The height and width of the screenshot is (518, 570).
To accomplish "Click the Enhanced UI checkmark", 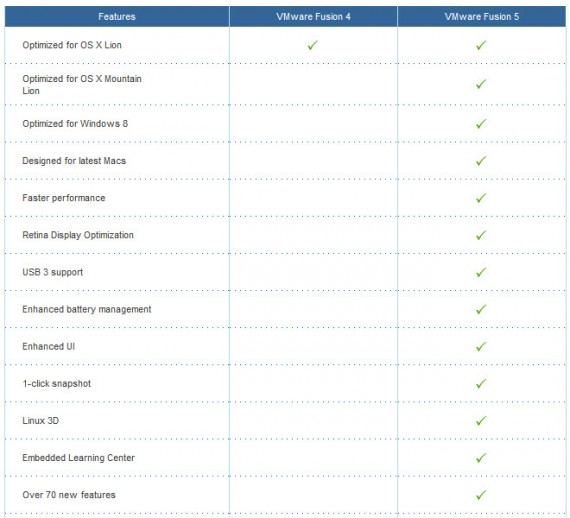I will 481,346.
